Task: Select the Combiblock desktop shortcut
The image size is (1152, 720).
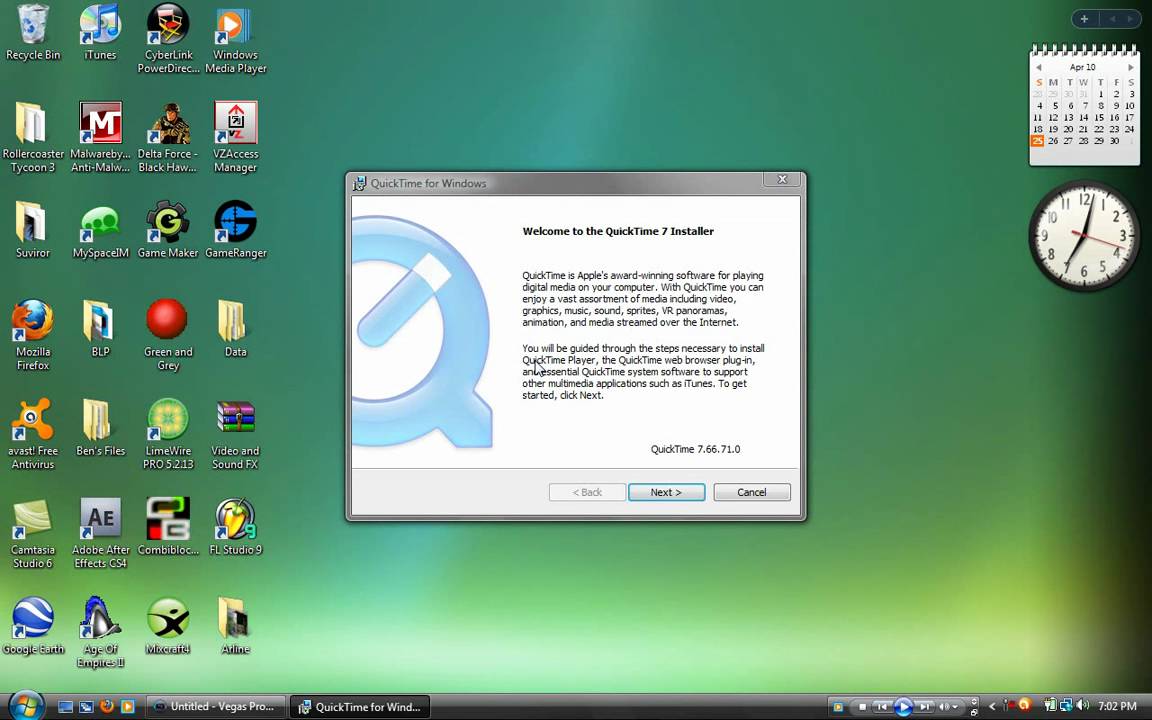Action: coord(168,528)
